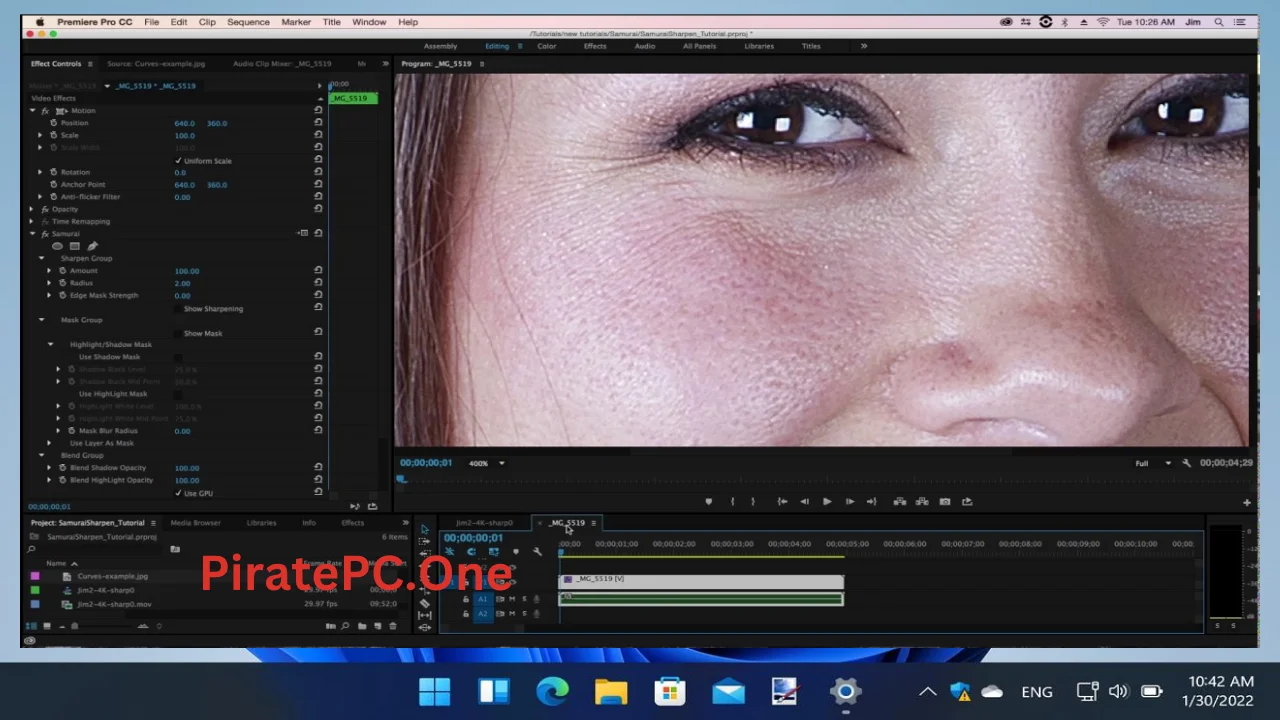Switch to the Color workspace
This screenshot has height=720, width=1280.
[547, 46]
